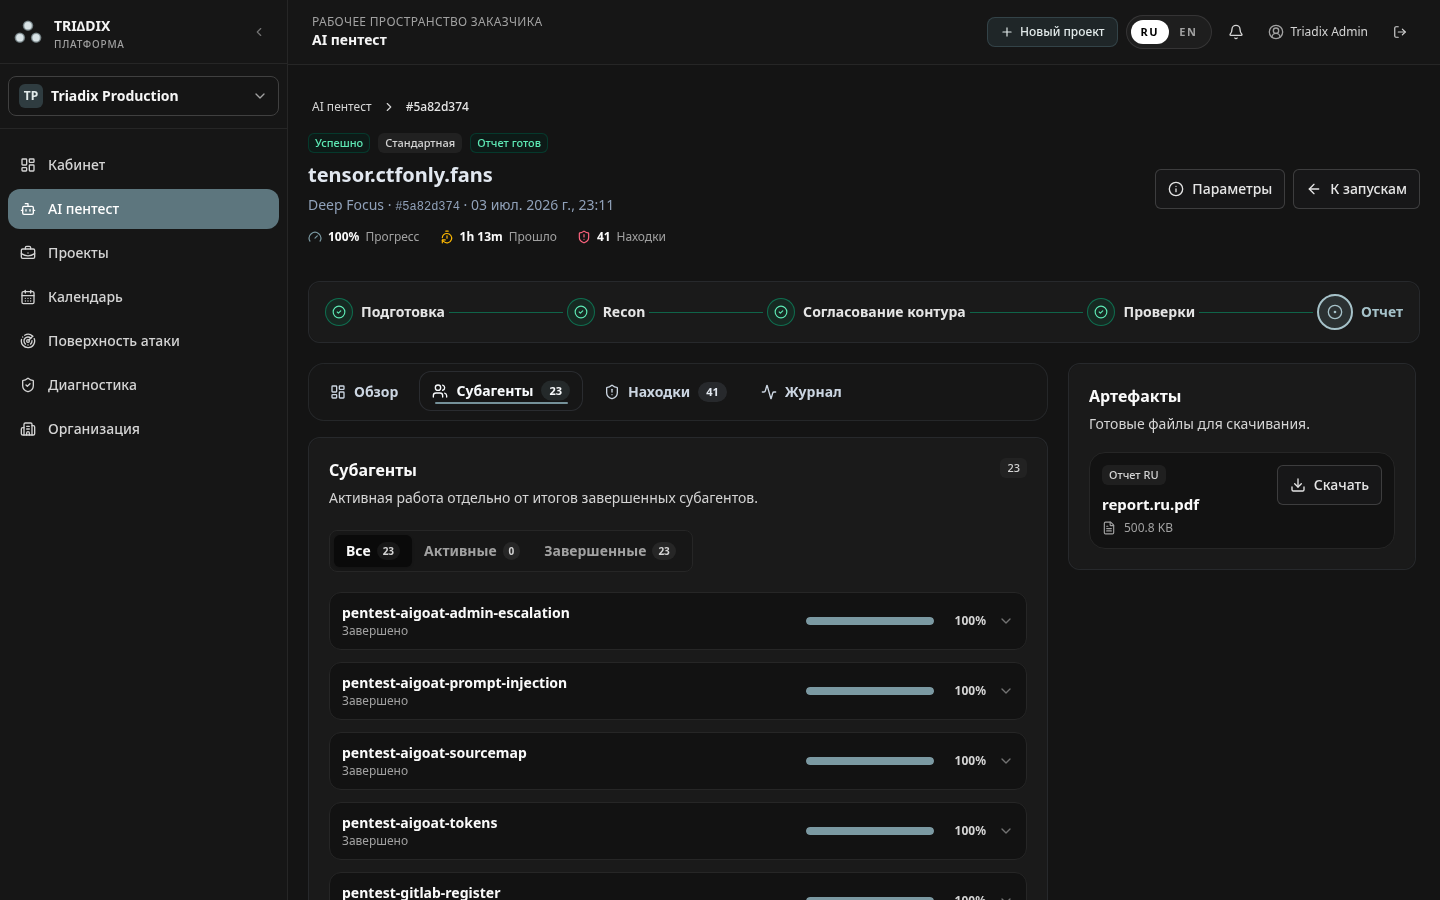The width and height of the screenshot is (1440, 900).
Task: Select AI пентест in the sidebar
Action: (143, 209)
